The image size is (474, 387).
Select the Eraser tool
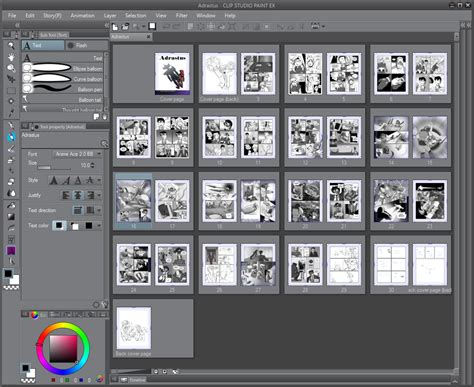[11, 182]
